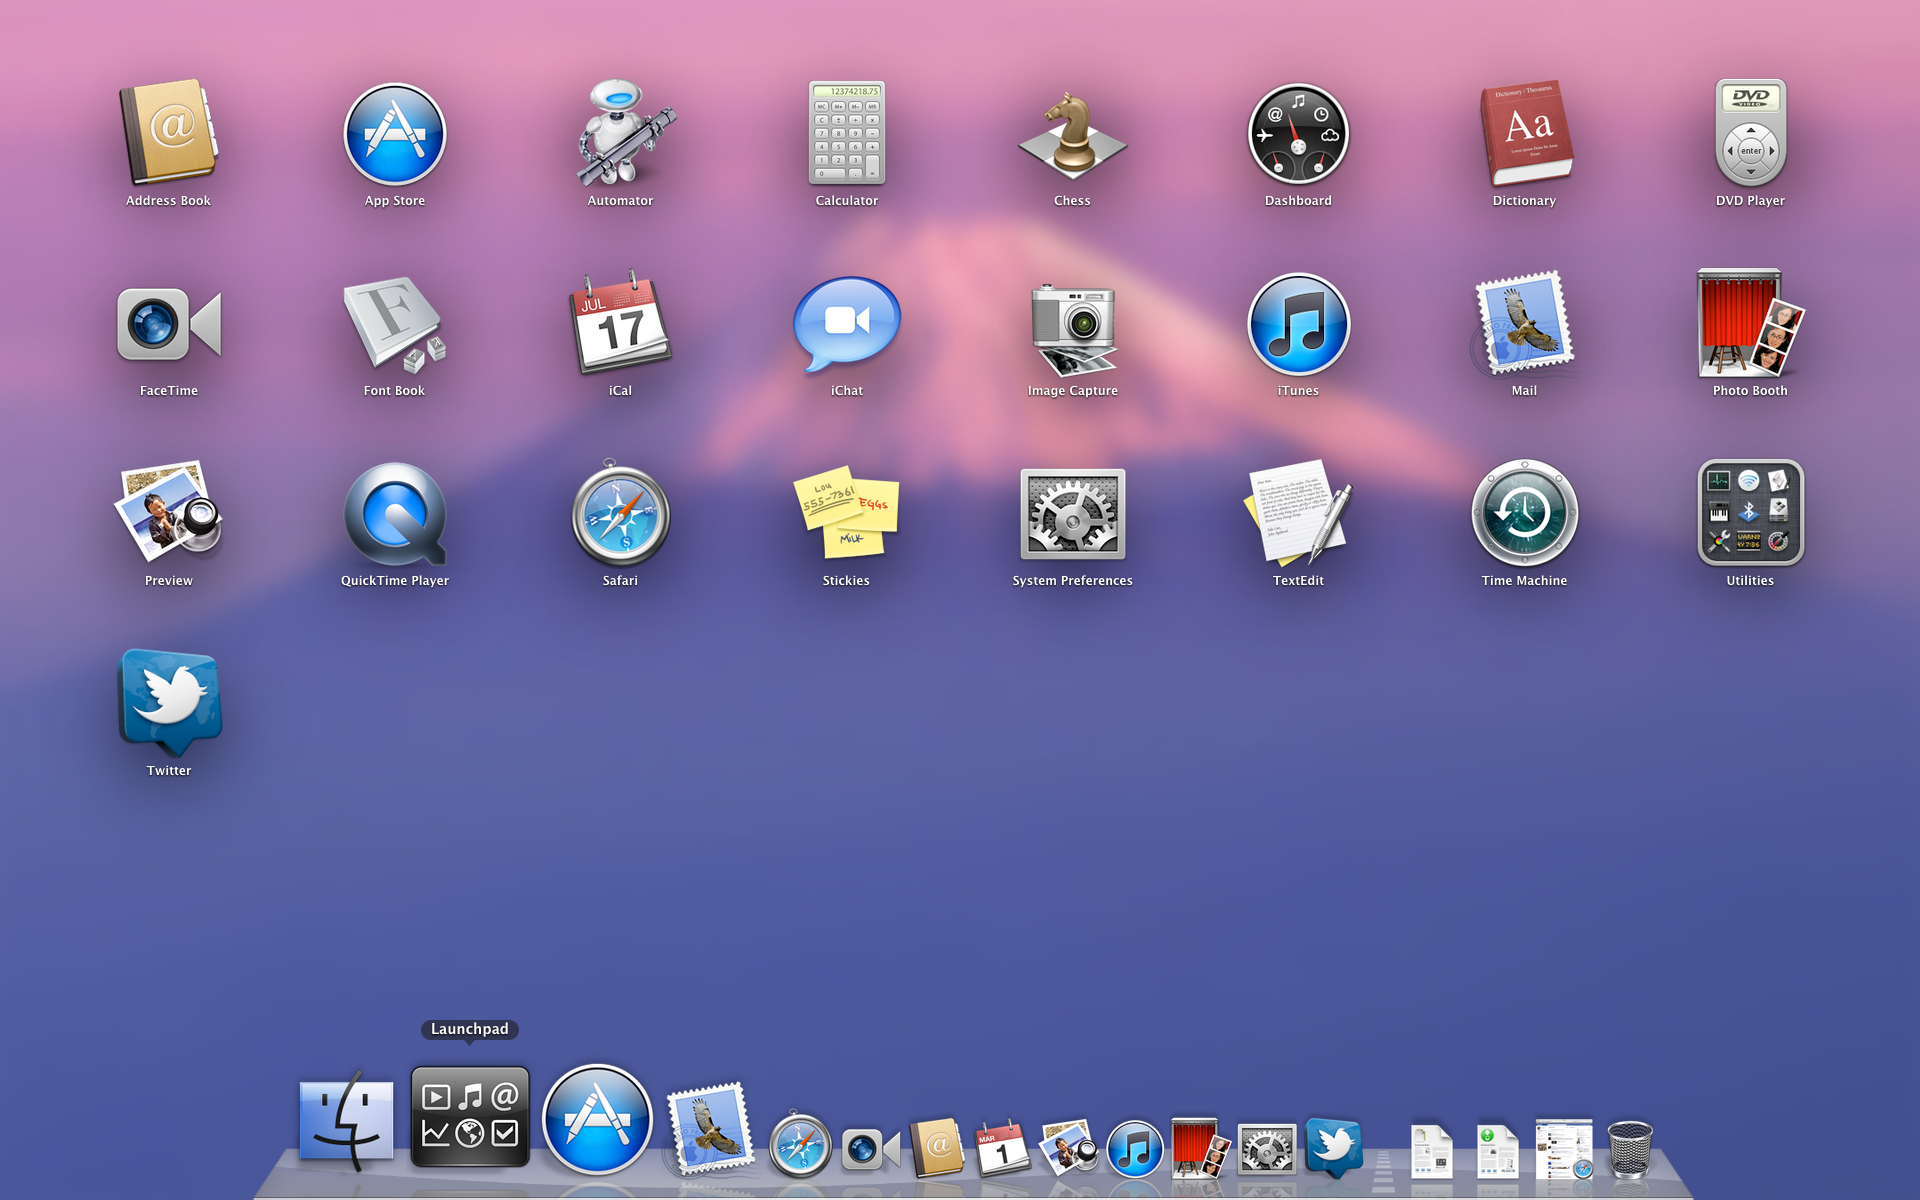Launch iChat
This screenshot has height=1200, width=1920.
click(x=847, y=324)
